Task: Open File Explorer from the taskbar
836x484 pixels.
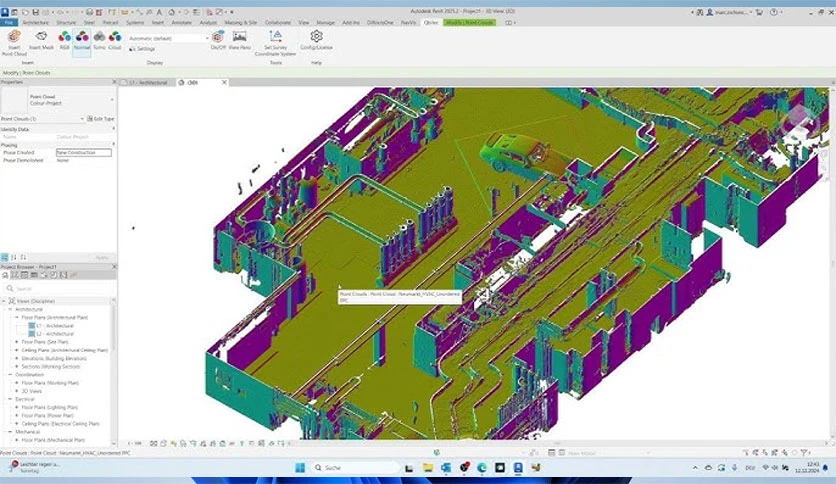Action: click(428, 467)
